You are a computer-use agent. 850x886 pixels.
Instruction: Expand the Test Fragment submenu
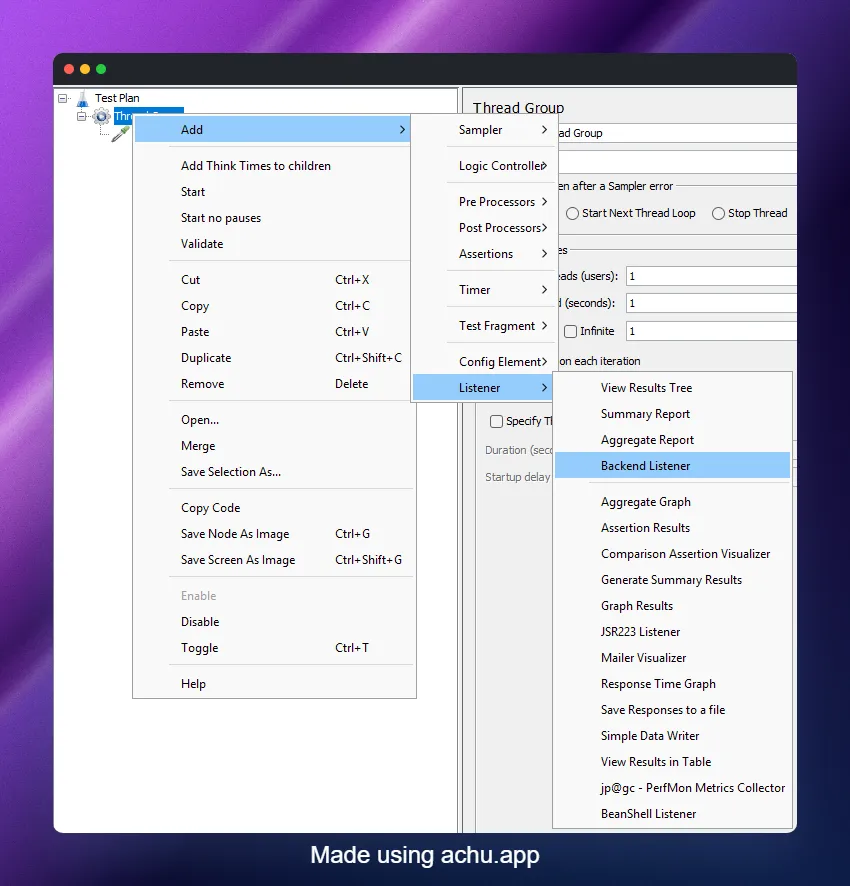pyautogui.click(x=485, y=326)
